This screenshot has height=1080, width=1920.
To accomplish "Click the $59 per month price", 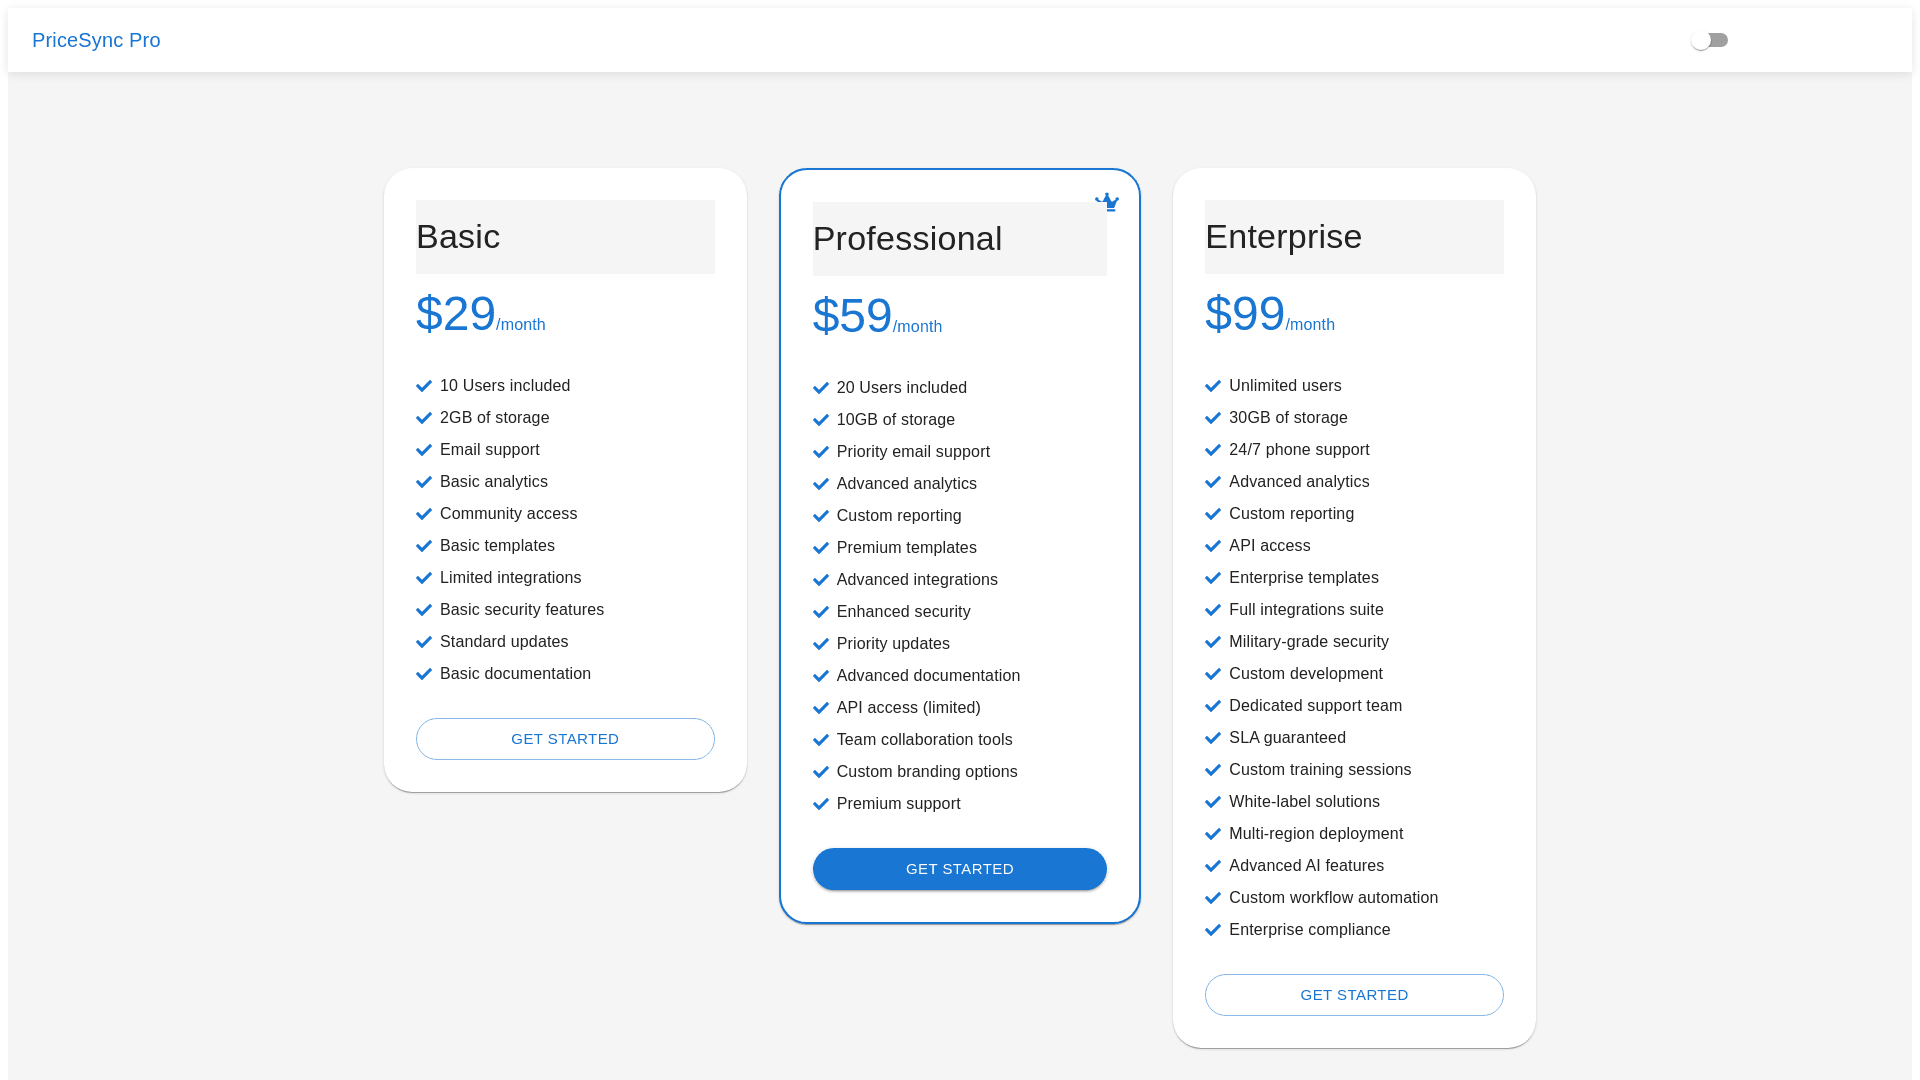I will pos(876,317).
